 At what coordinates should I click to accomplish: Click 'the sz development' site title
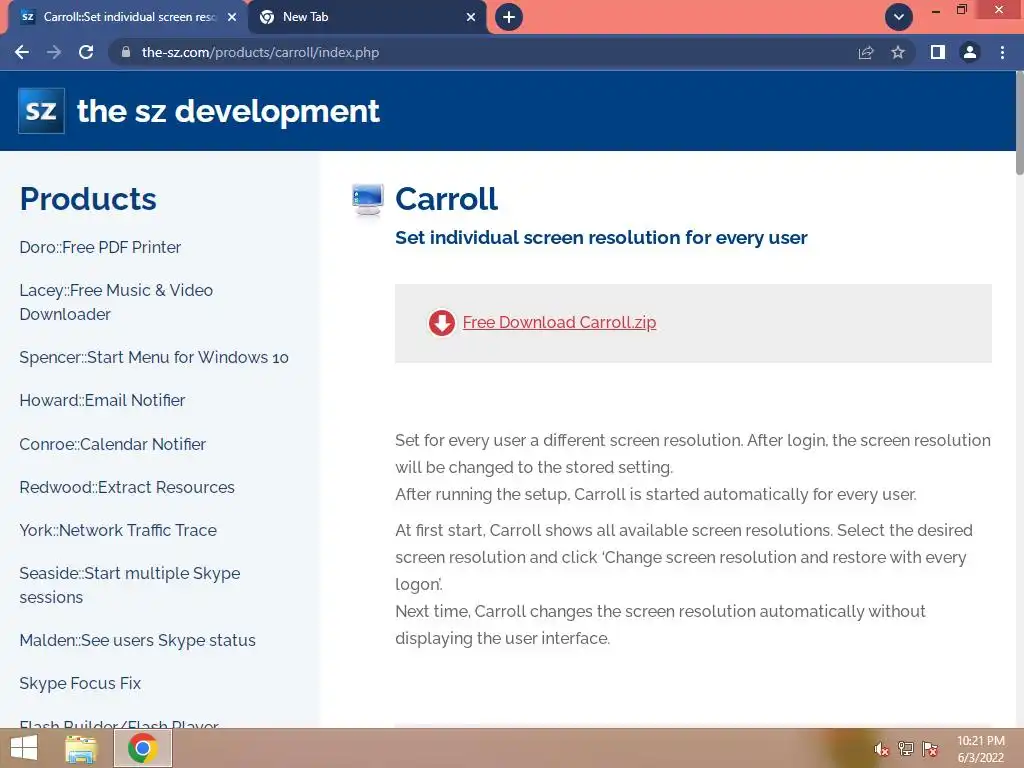[228, 111]
